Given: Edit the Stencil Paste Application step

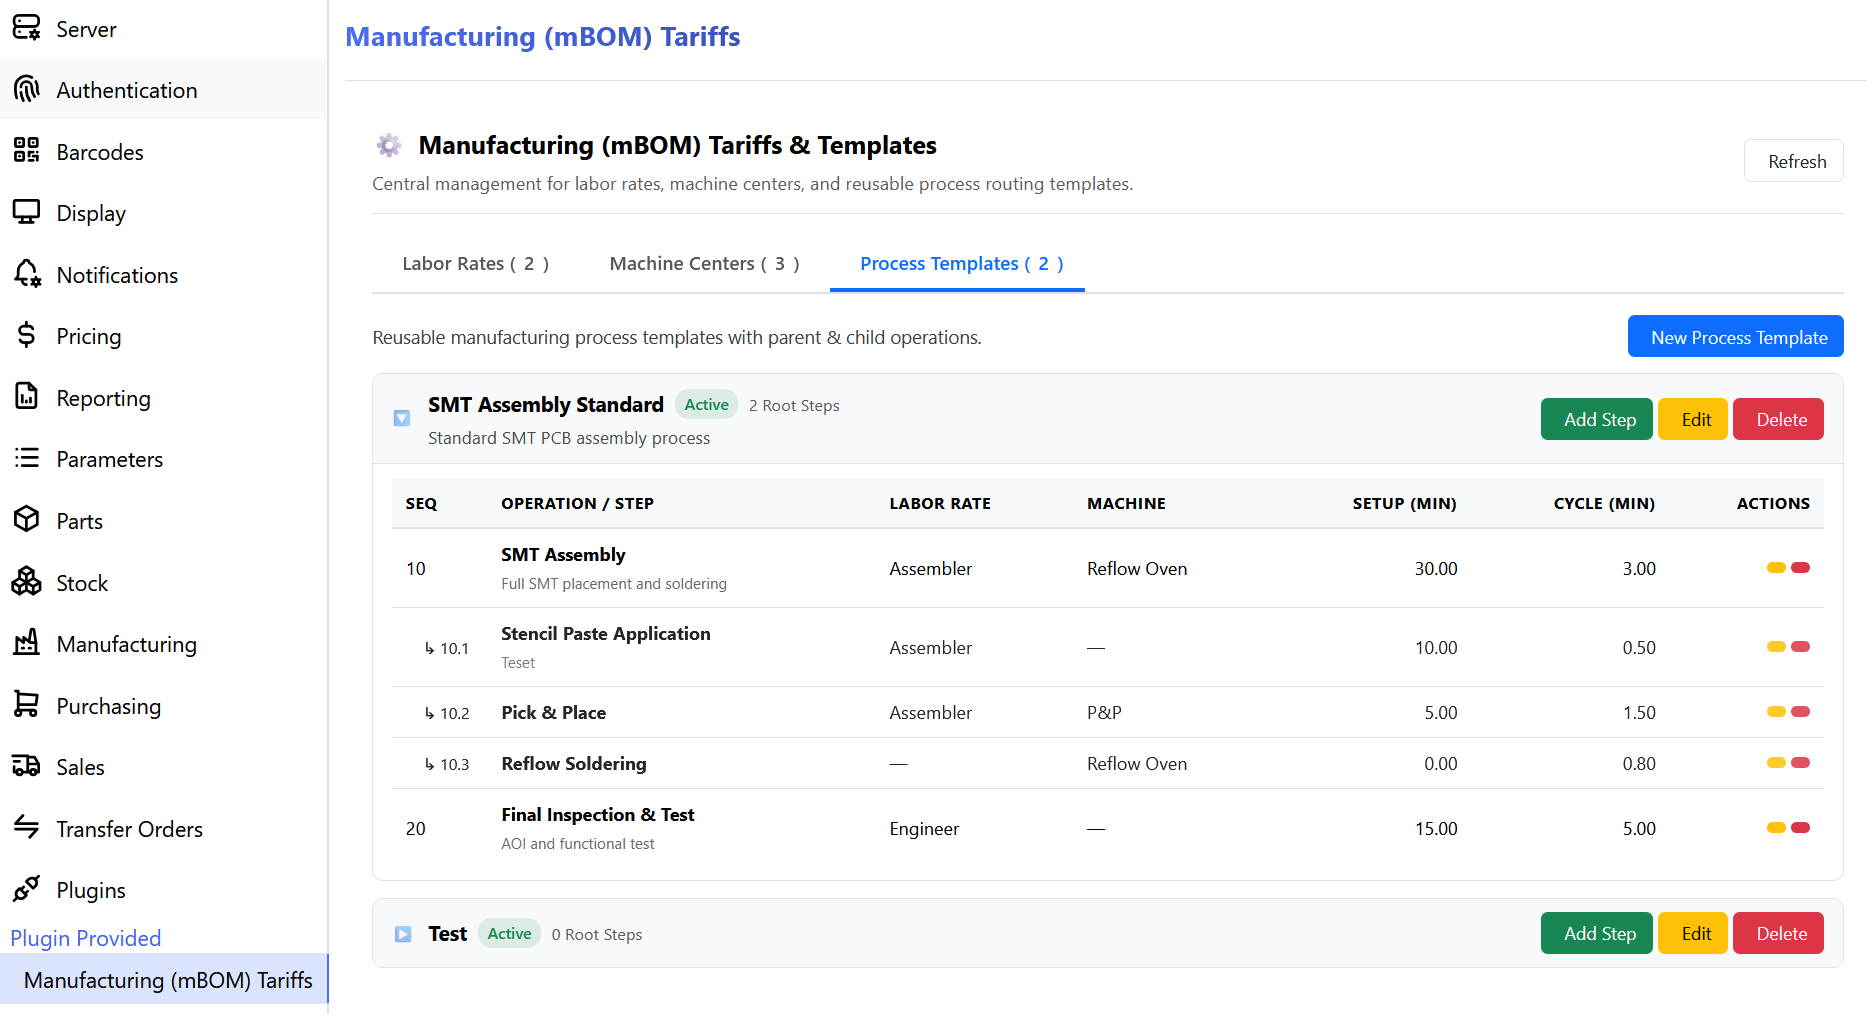Looking at the screenshot, I should coord(1776,647).
